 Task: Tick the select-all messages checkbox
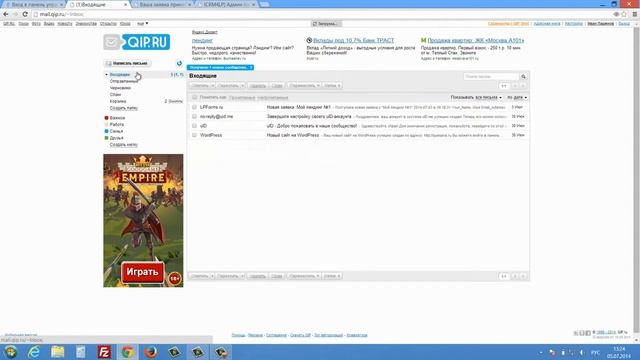(194, 97)
